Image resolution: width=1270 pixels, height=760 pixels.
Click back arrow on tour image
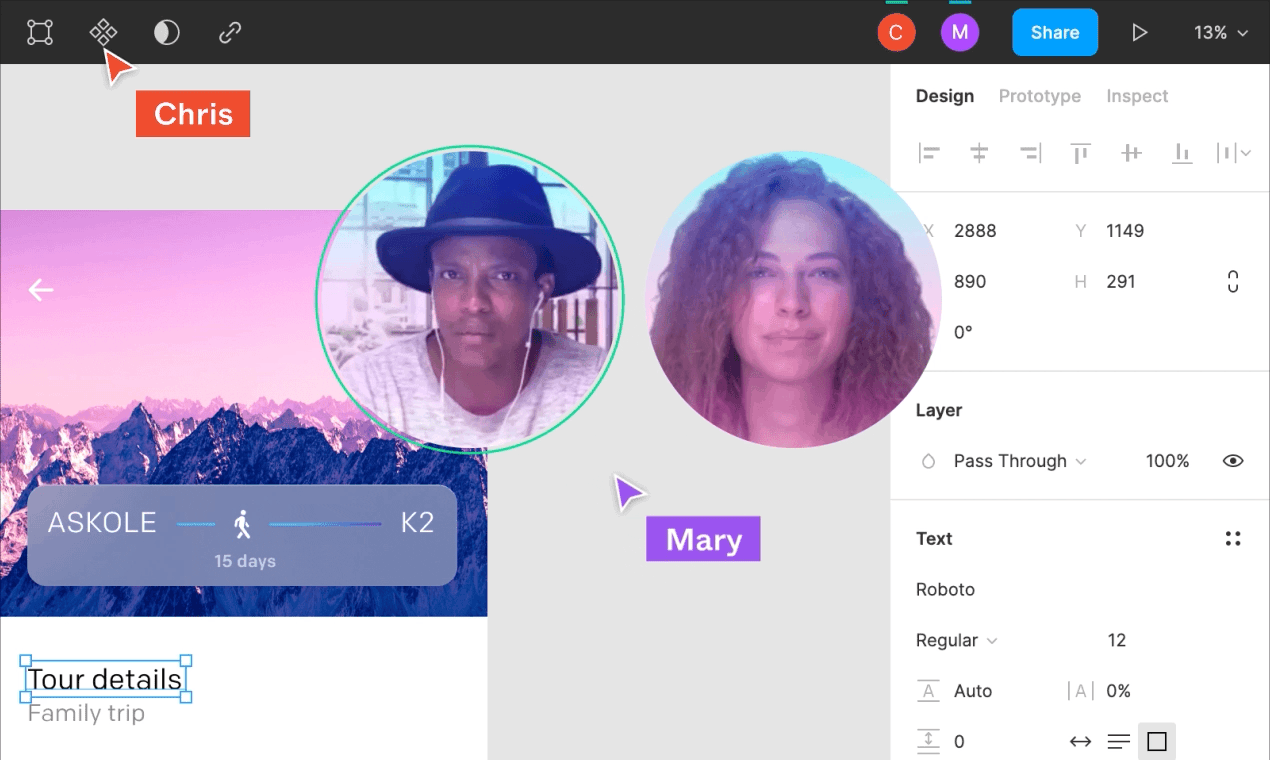[41, 290]
